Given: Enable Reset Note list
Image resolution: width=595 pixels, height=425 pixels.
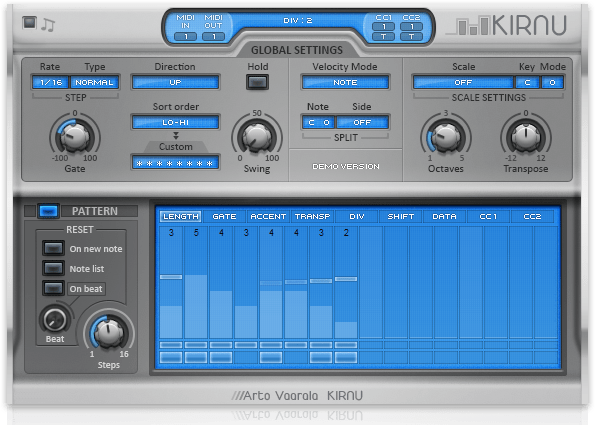Looking at the screenshot, I should (53, 269).
